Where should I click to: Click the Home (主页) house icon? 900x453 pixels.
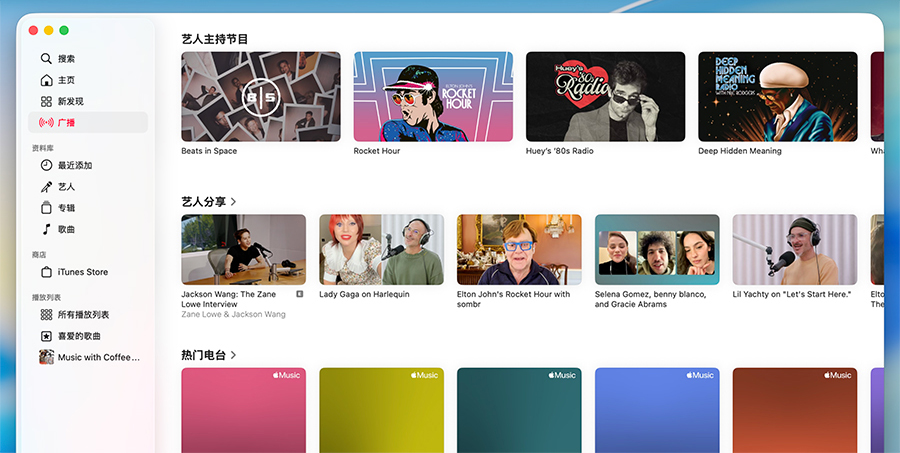46,80
